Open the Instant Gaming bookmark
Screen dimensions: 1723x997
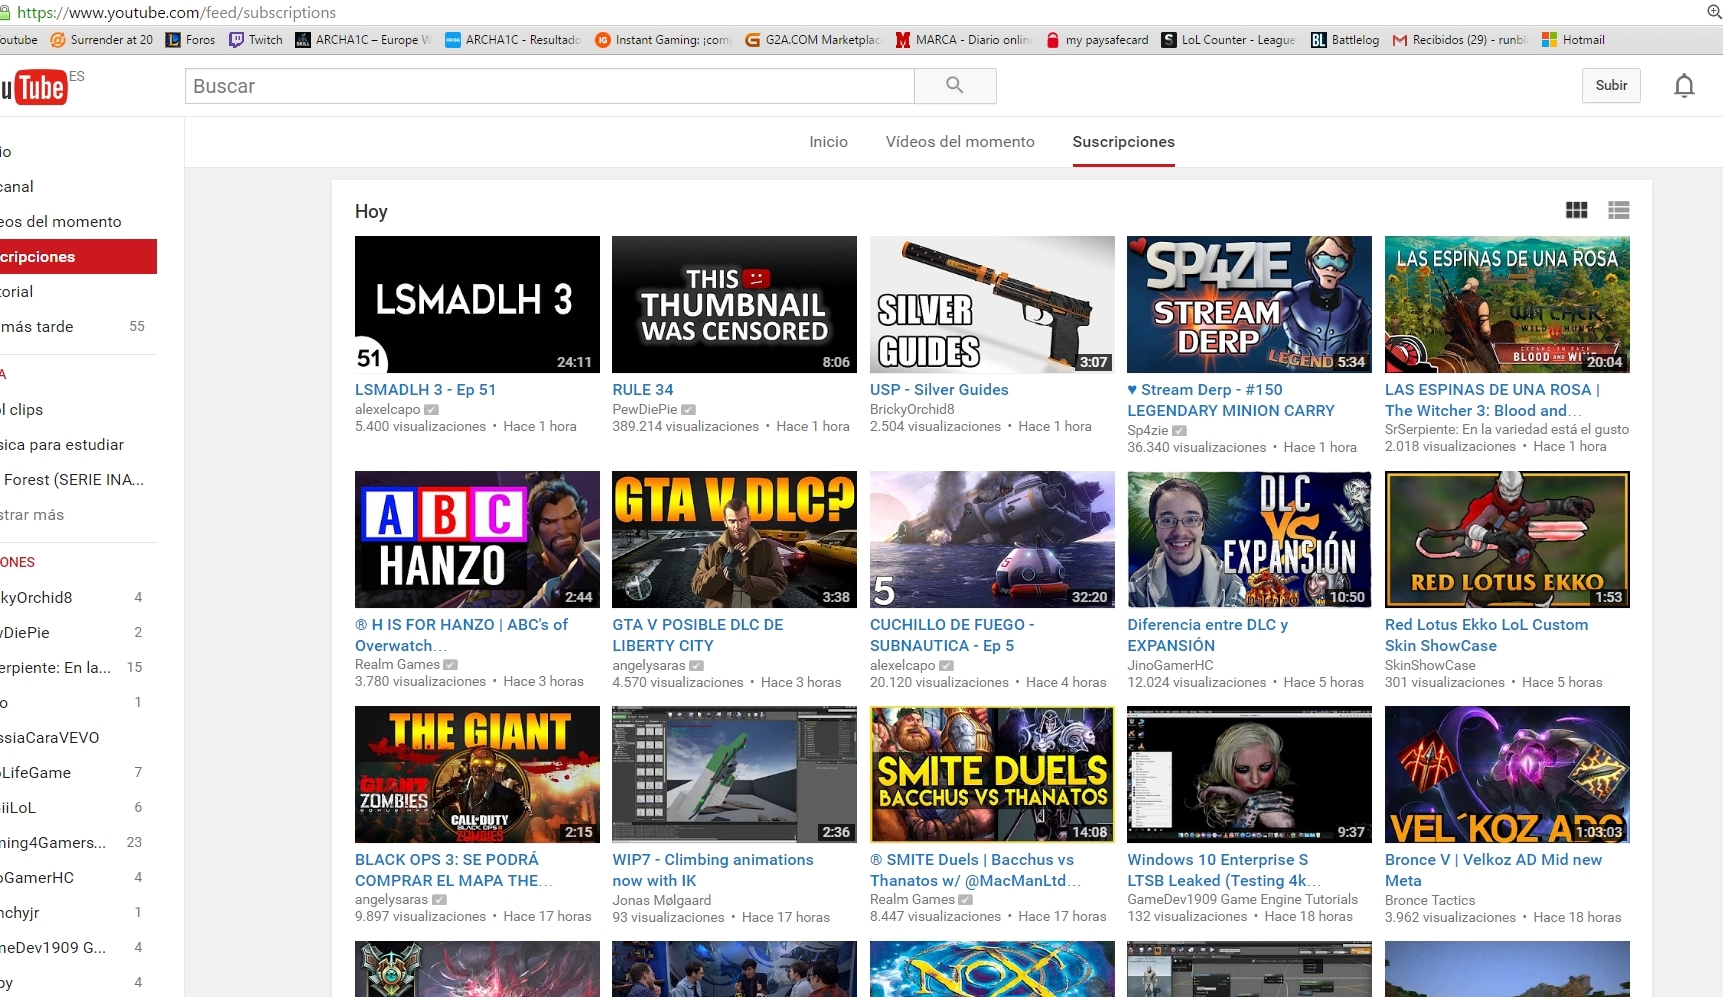click(x=663, y=40)
